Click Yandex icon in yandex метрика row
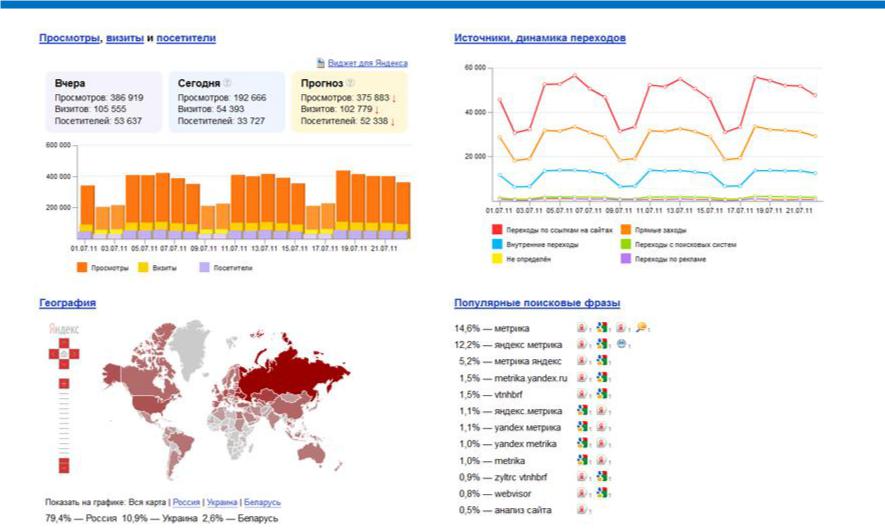This screenshot has width=885, height=531. 603,427
